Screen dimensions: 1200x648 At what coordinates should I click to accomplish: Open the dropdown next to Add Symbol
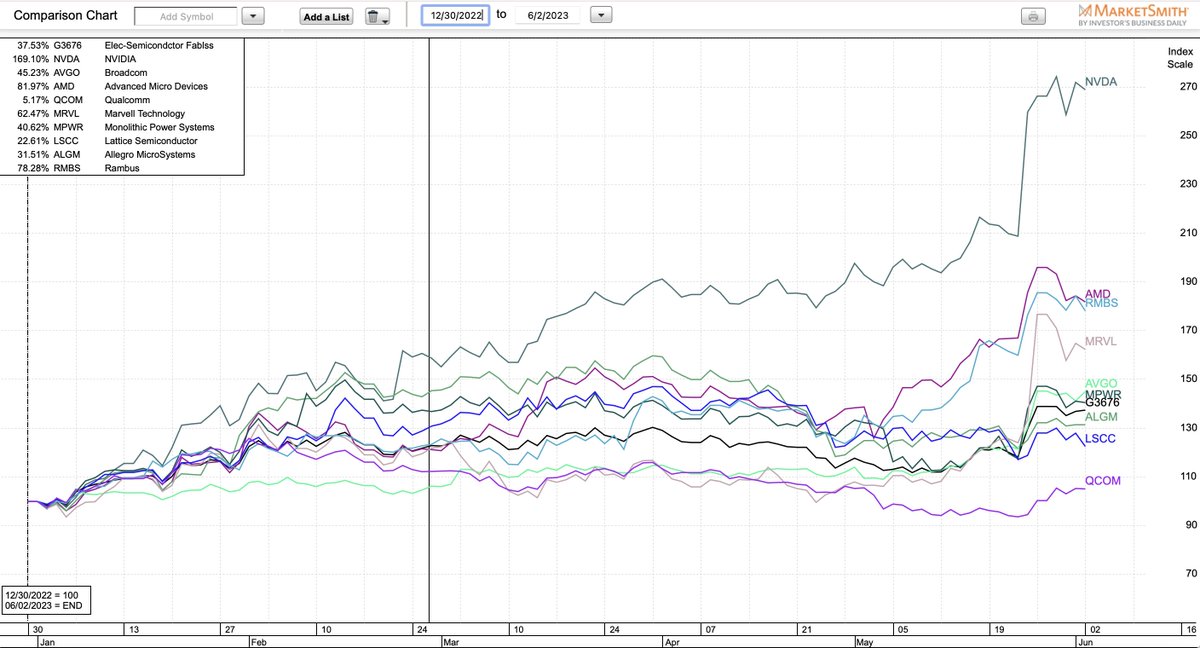254,16
